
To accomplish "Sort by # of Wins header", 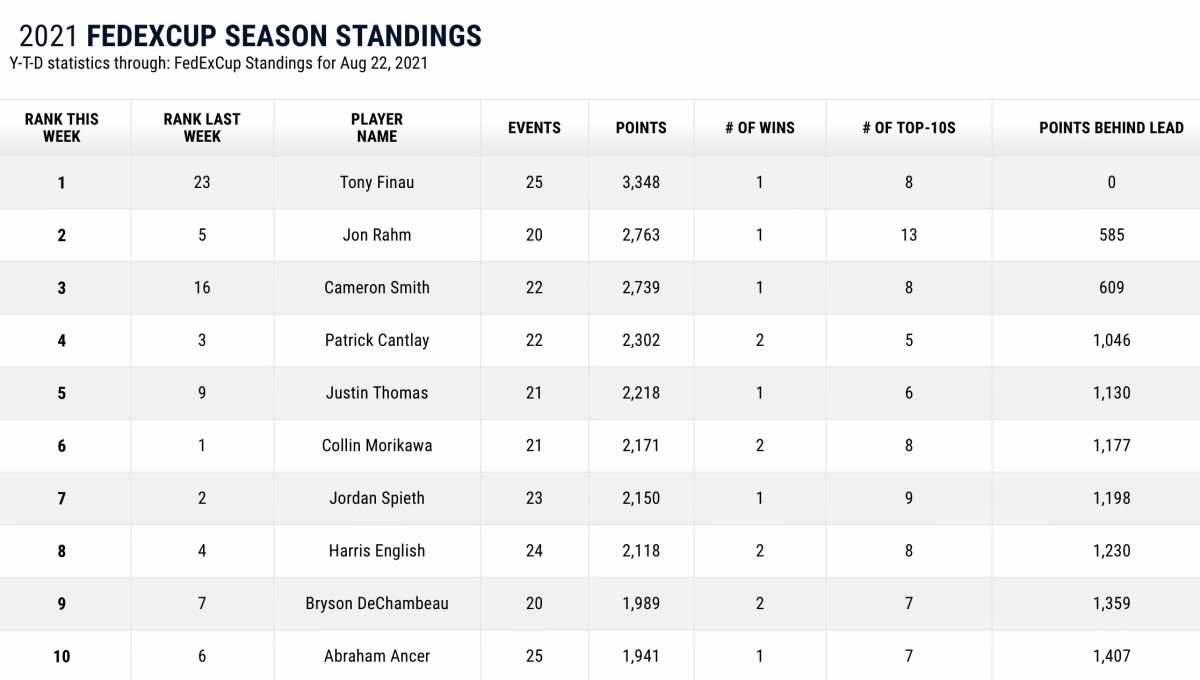I will pyautogui.click(x=760, y=128).
